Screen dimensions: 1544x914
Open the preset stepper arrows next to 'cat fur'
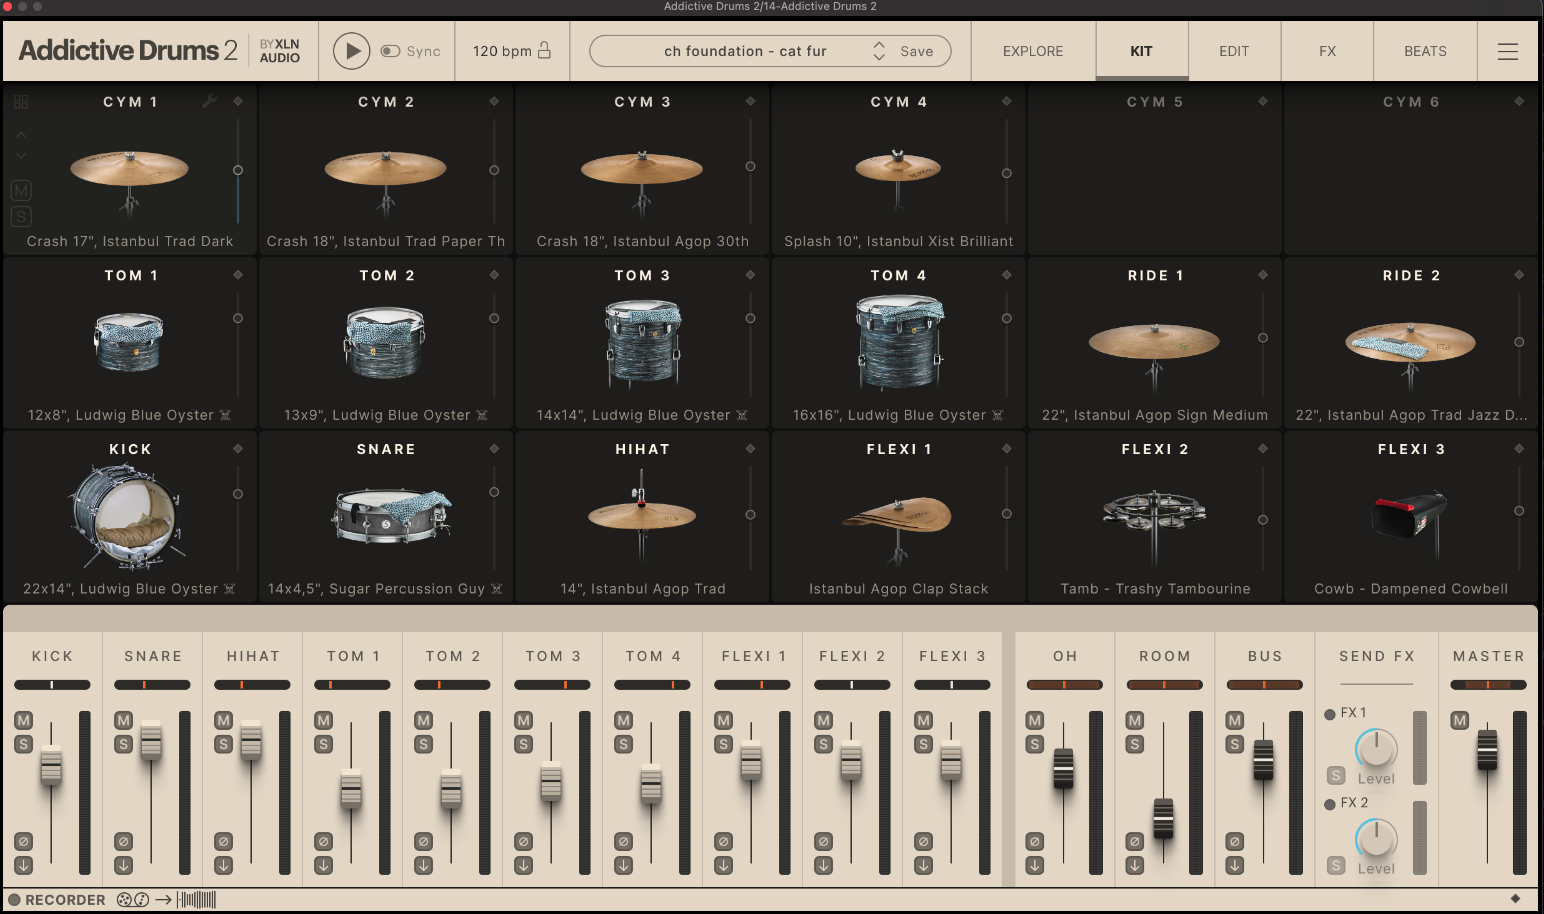coord(879,51)
